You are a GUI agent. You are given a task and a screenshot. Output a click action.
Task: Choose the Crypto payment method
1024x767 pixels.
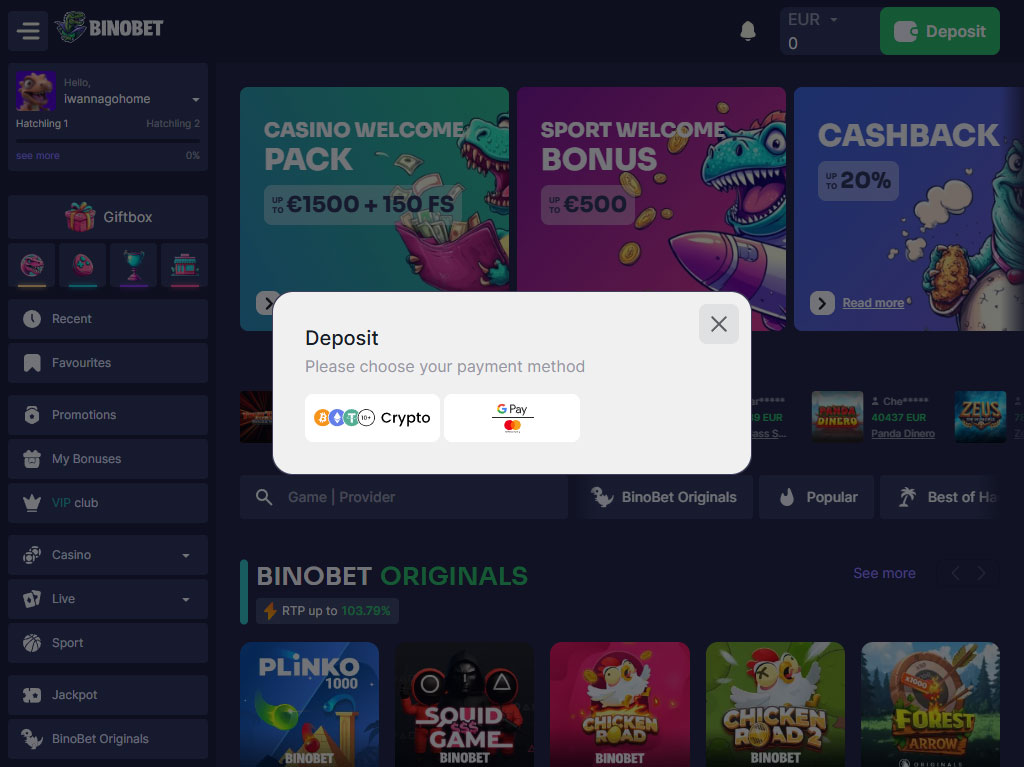coord(372,417)
